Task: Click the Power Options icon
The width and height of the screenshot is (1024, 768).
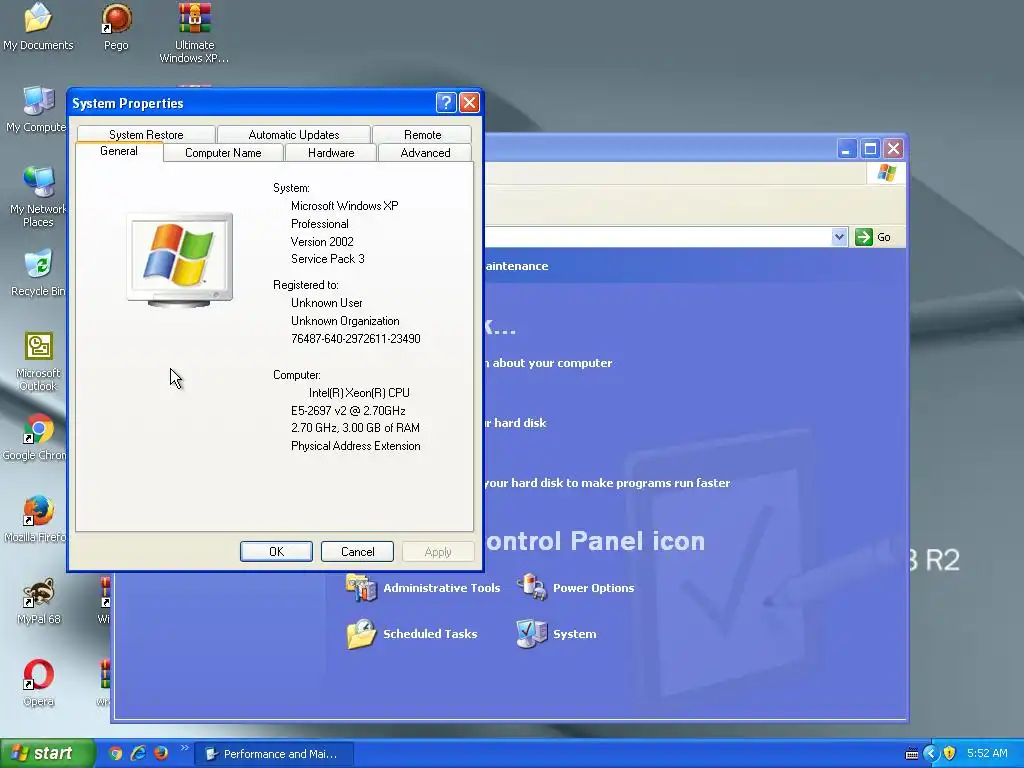Action: click(532, 587)
